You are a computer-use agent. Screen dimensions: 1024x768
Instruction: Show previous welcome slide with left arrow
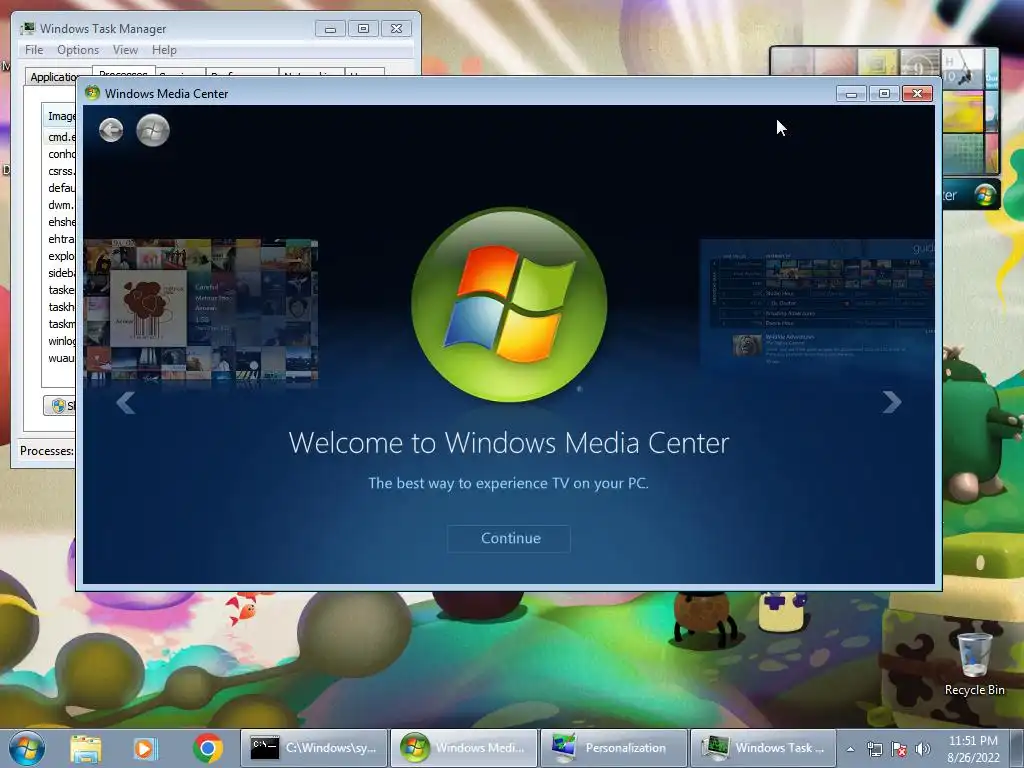[126, 402]
